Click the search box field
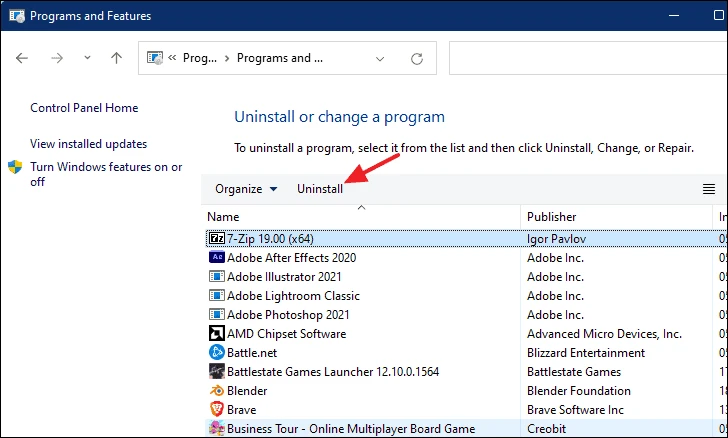The width and height of the screenshot is (728, 438). point(588,59)
